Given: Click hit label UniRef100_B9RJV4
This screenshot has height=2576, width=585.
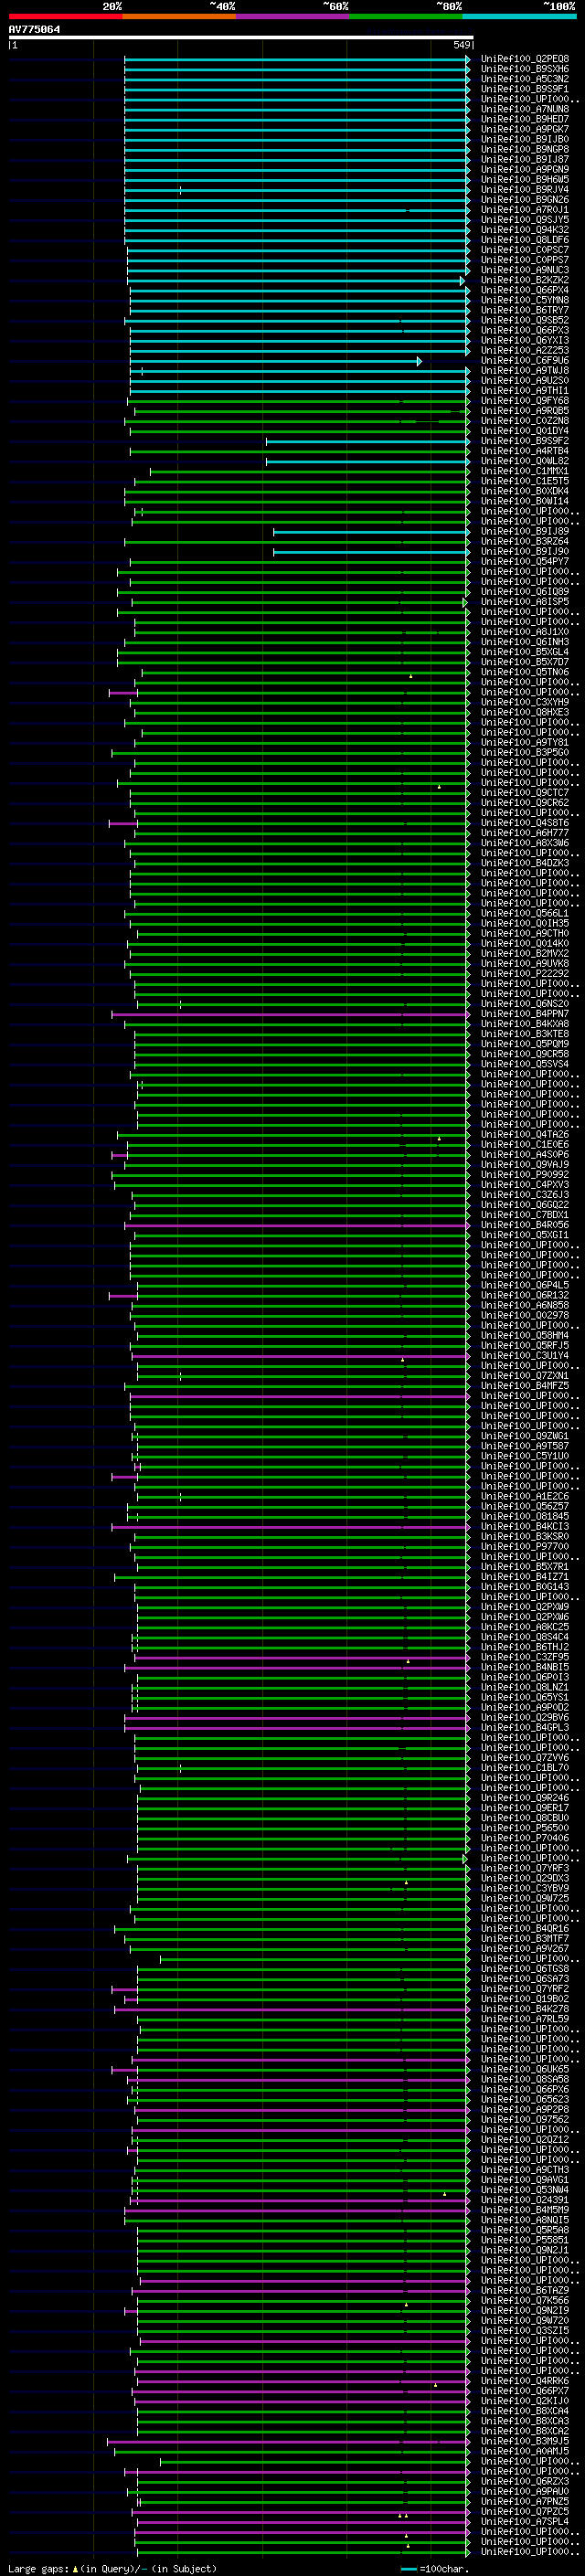Looking at the screenshot, I should (x=525, y=190).
